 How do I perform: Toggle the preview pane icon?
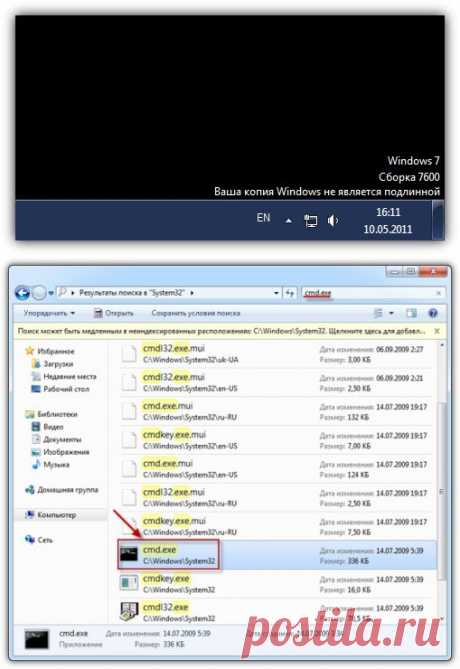[411, 313]
